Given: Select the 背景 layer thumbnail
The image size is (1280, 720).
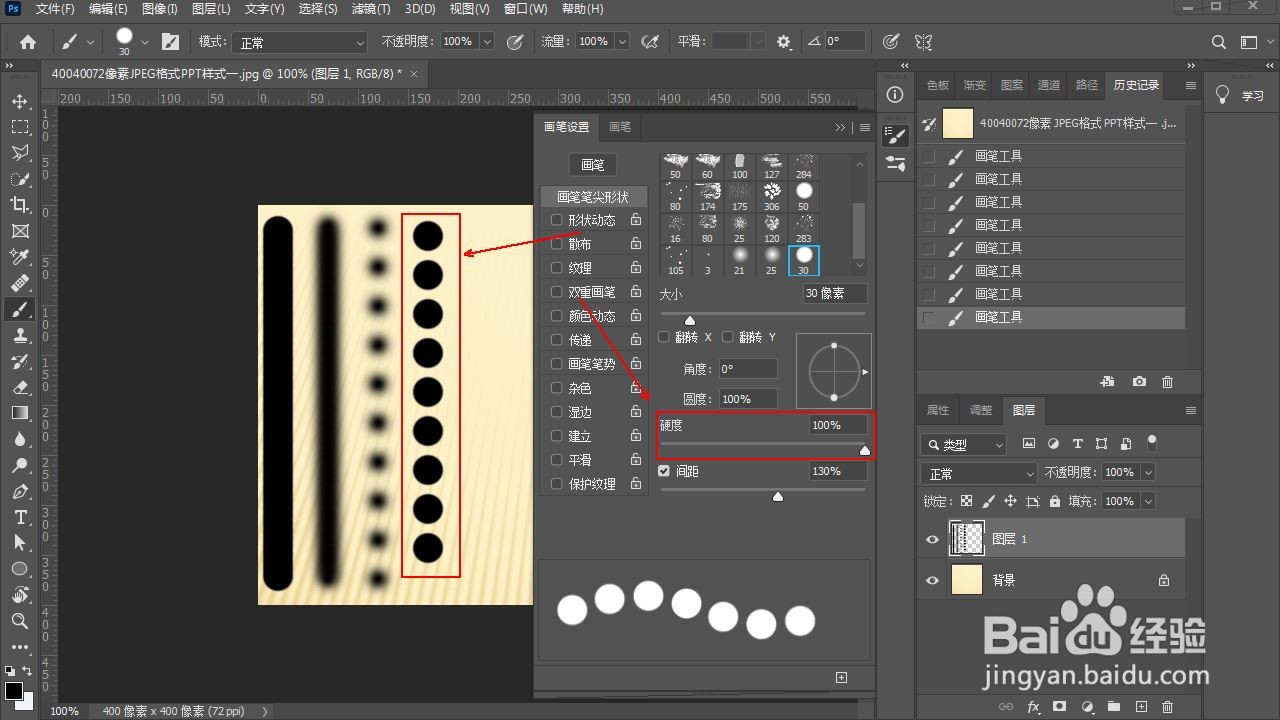Looking at the screenshot, I should tap(966, 580).
